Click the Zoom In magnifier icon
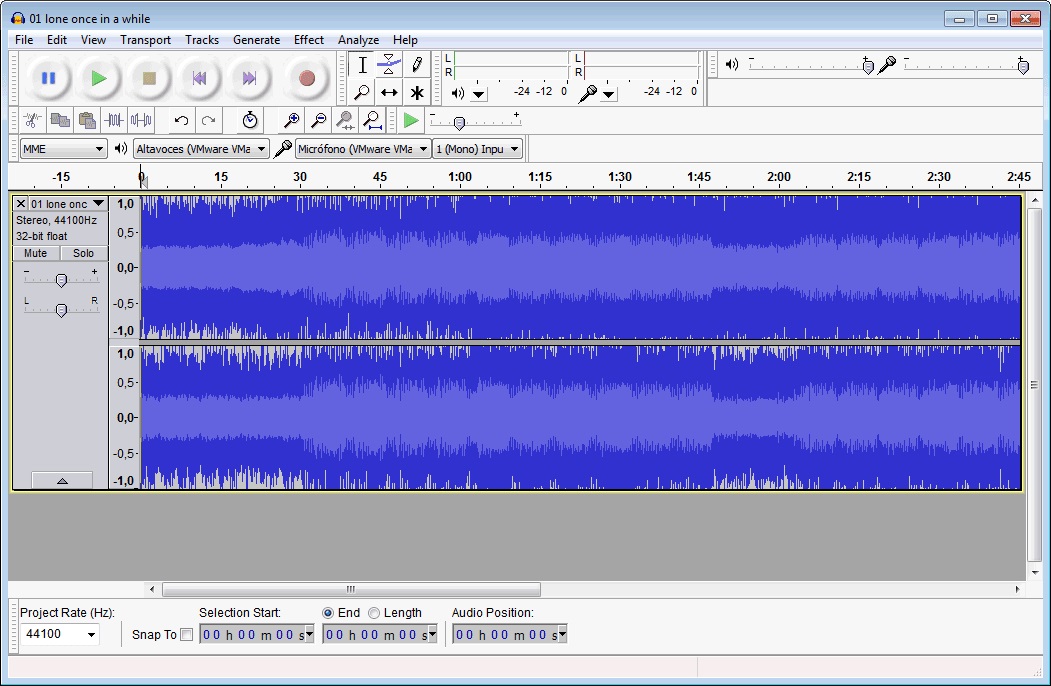 [x=291, y=121]
